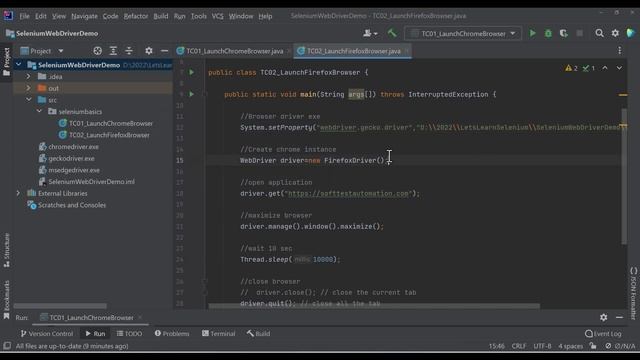
Task: Hide the Run tool window
Action: coord(619,317)
